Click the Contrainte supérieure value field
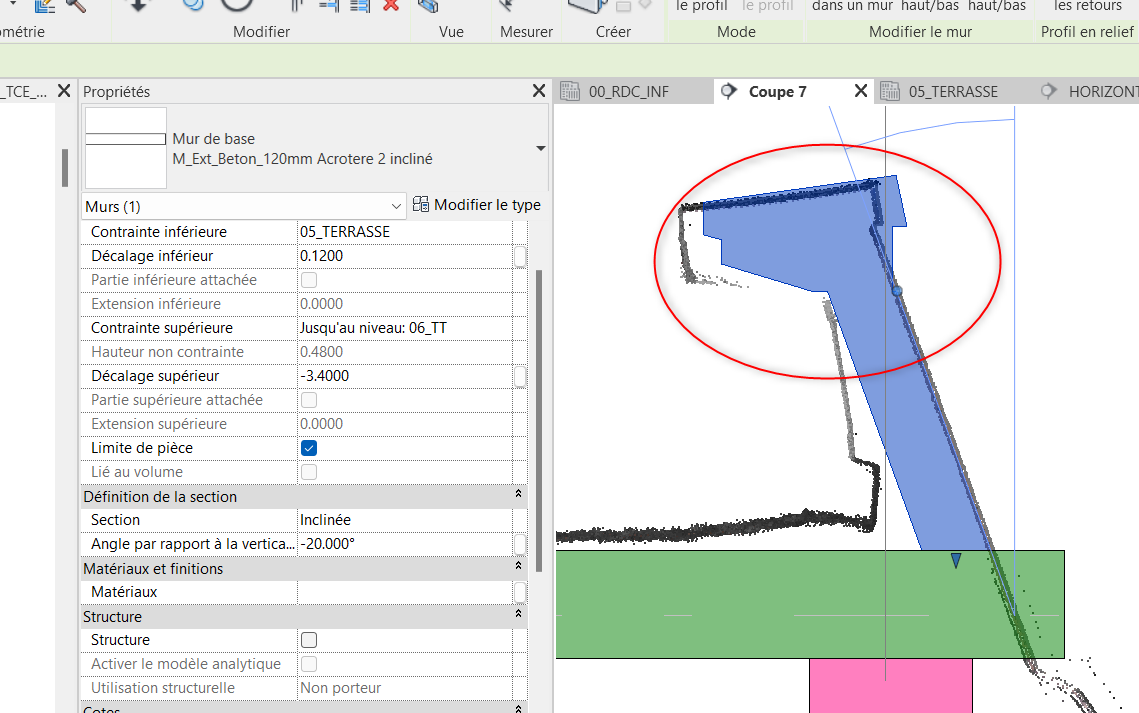1139x713 pixels. tap(404, 328)
